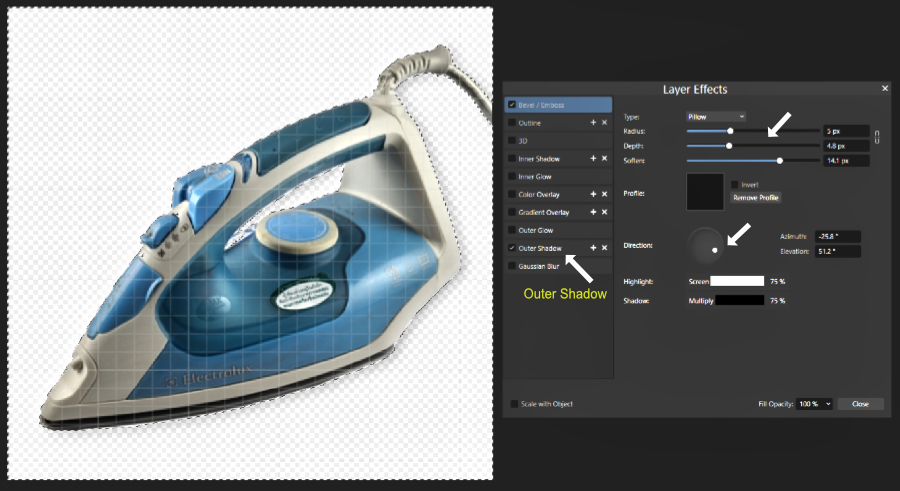900x491 pixels.
Task: Select the 3D effect in the list
Action: (523, 141)
